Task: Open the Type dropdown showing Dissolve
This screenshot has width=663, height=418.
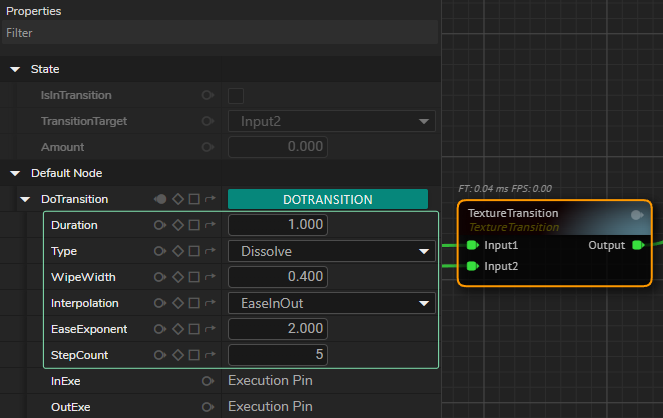Action: (331, 251)
